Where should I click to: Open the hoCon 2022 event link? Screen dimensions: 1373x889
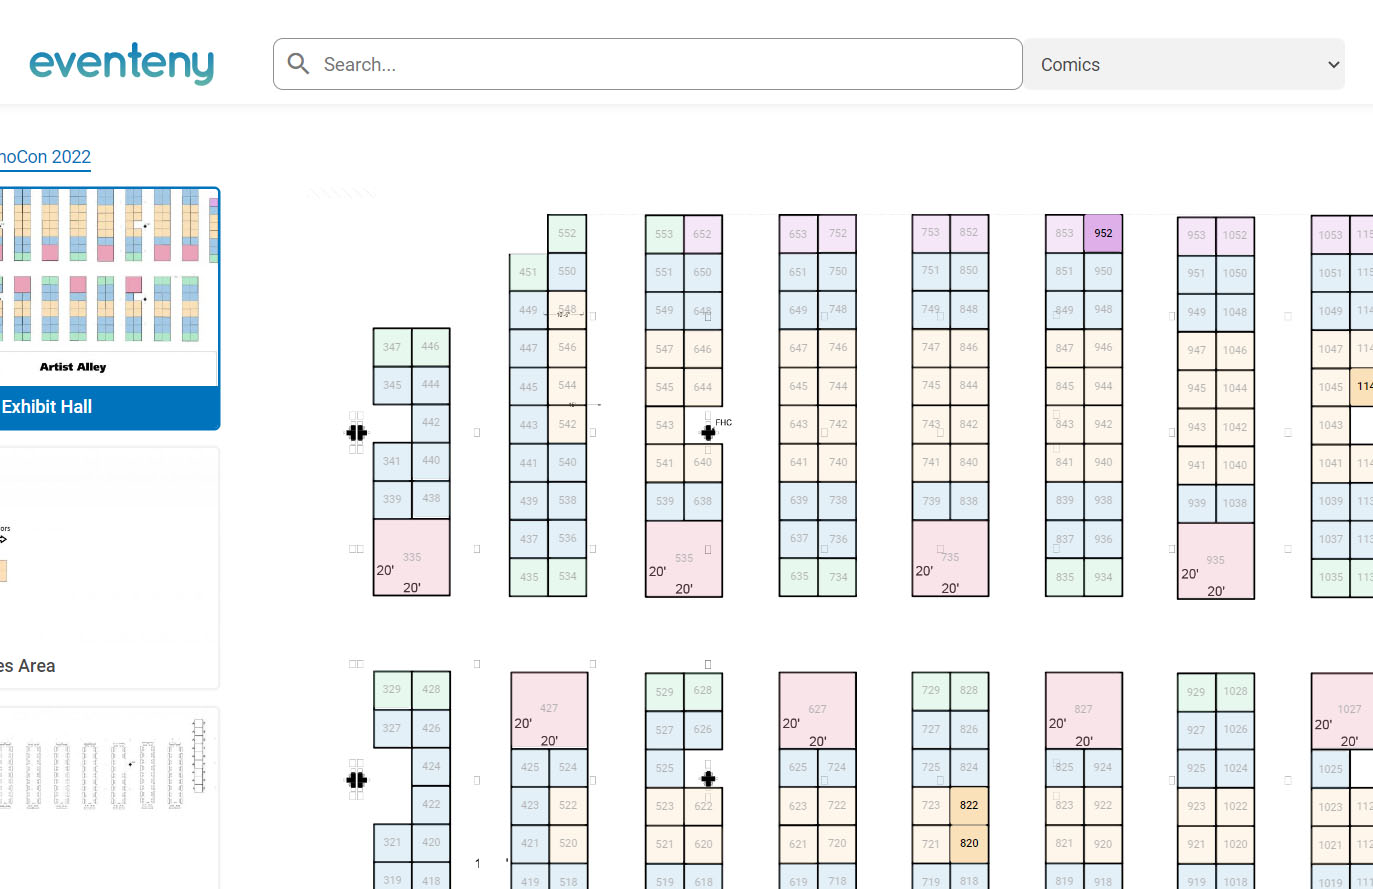pyautogui.click(x=44, y=157)
